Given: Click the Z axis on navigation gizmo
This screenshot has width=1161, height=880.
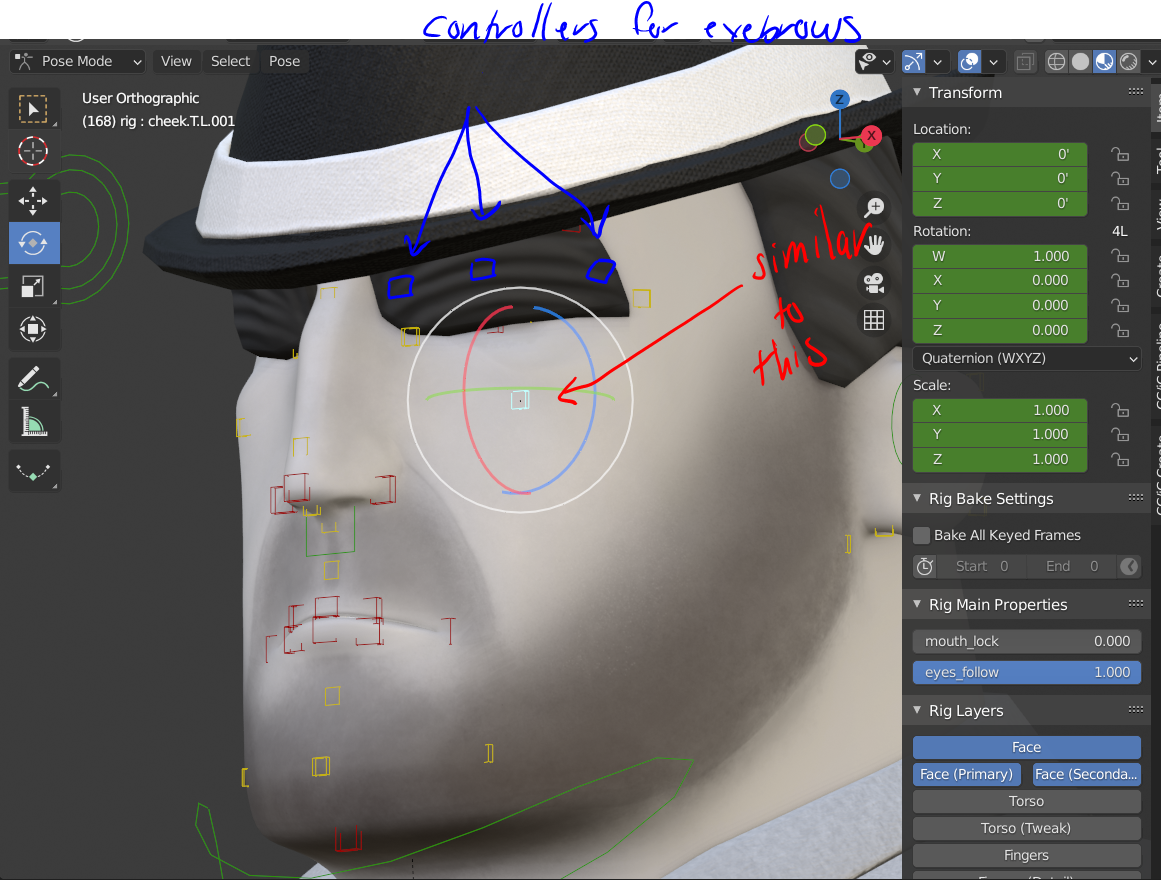Looking at the screenshot, I should 839,99.
